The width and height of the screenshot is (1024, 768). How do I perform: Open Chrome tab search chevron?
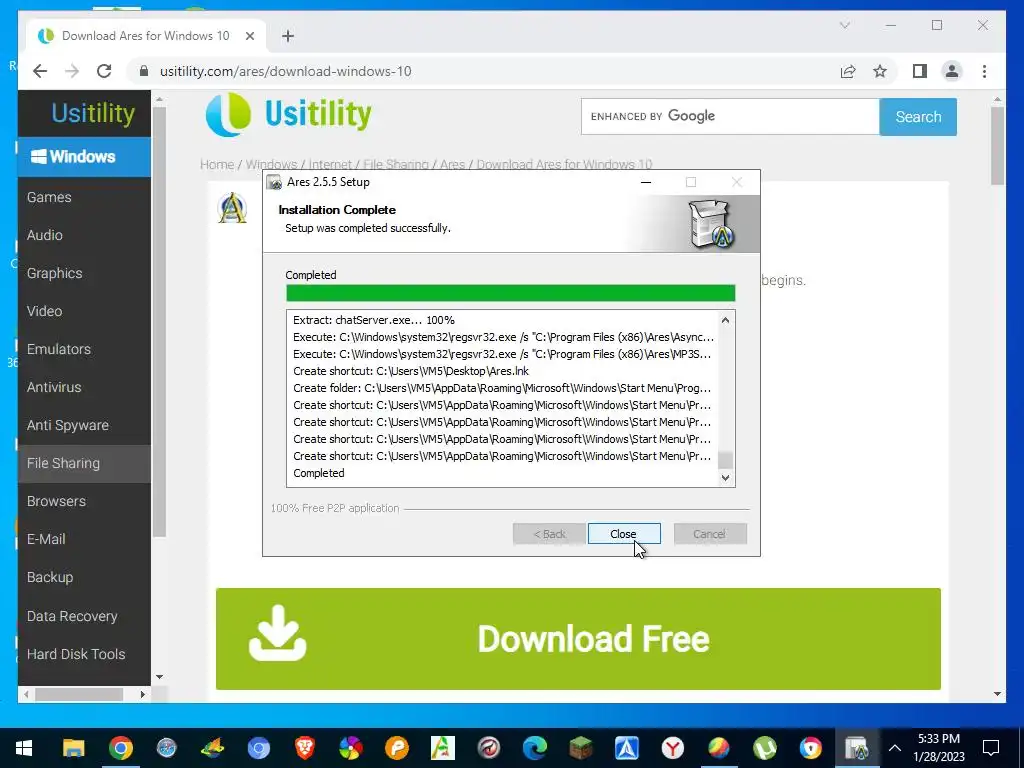click(844, 25)
